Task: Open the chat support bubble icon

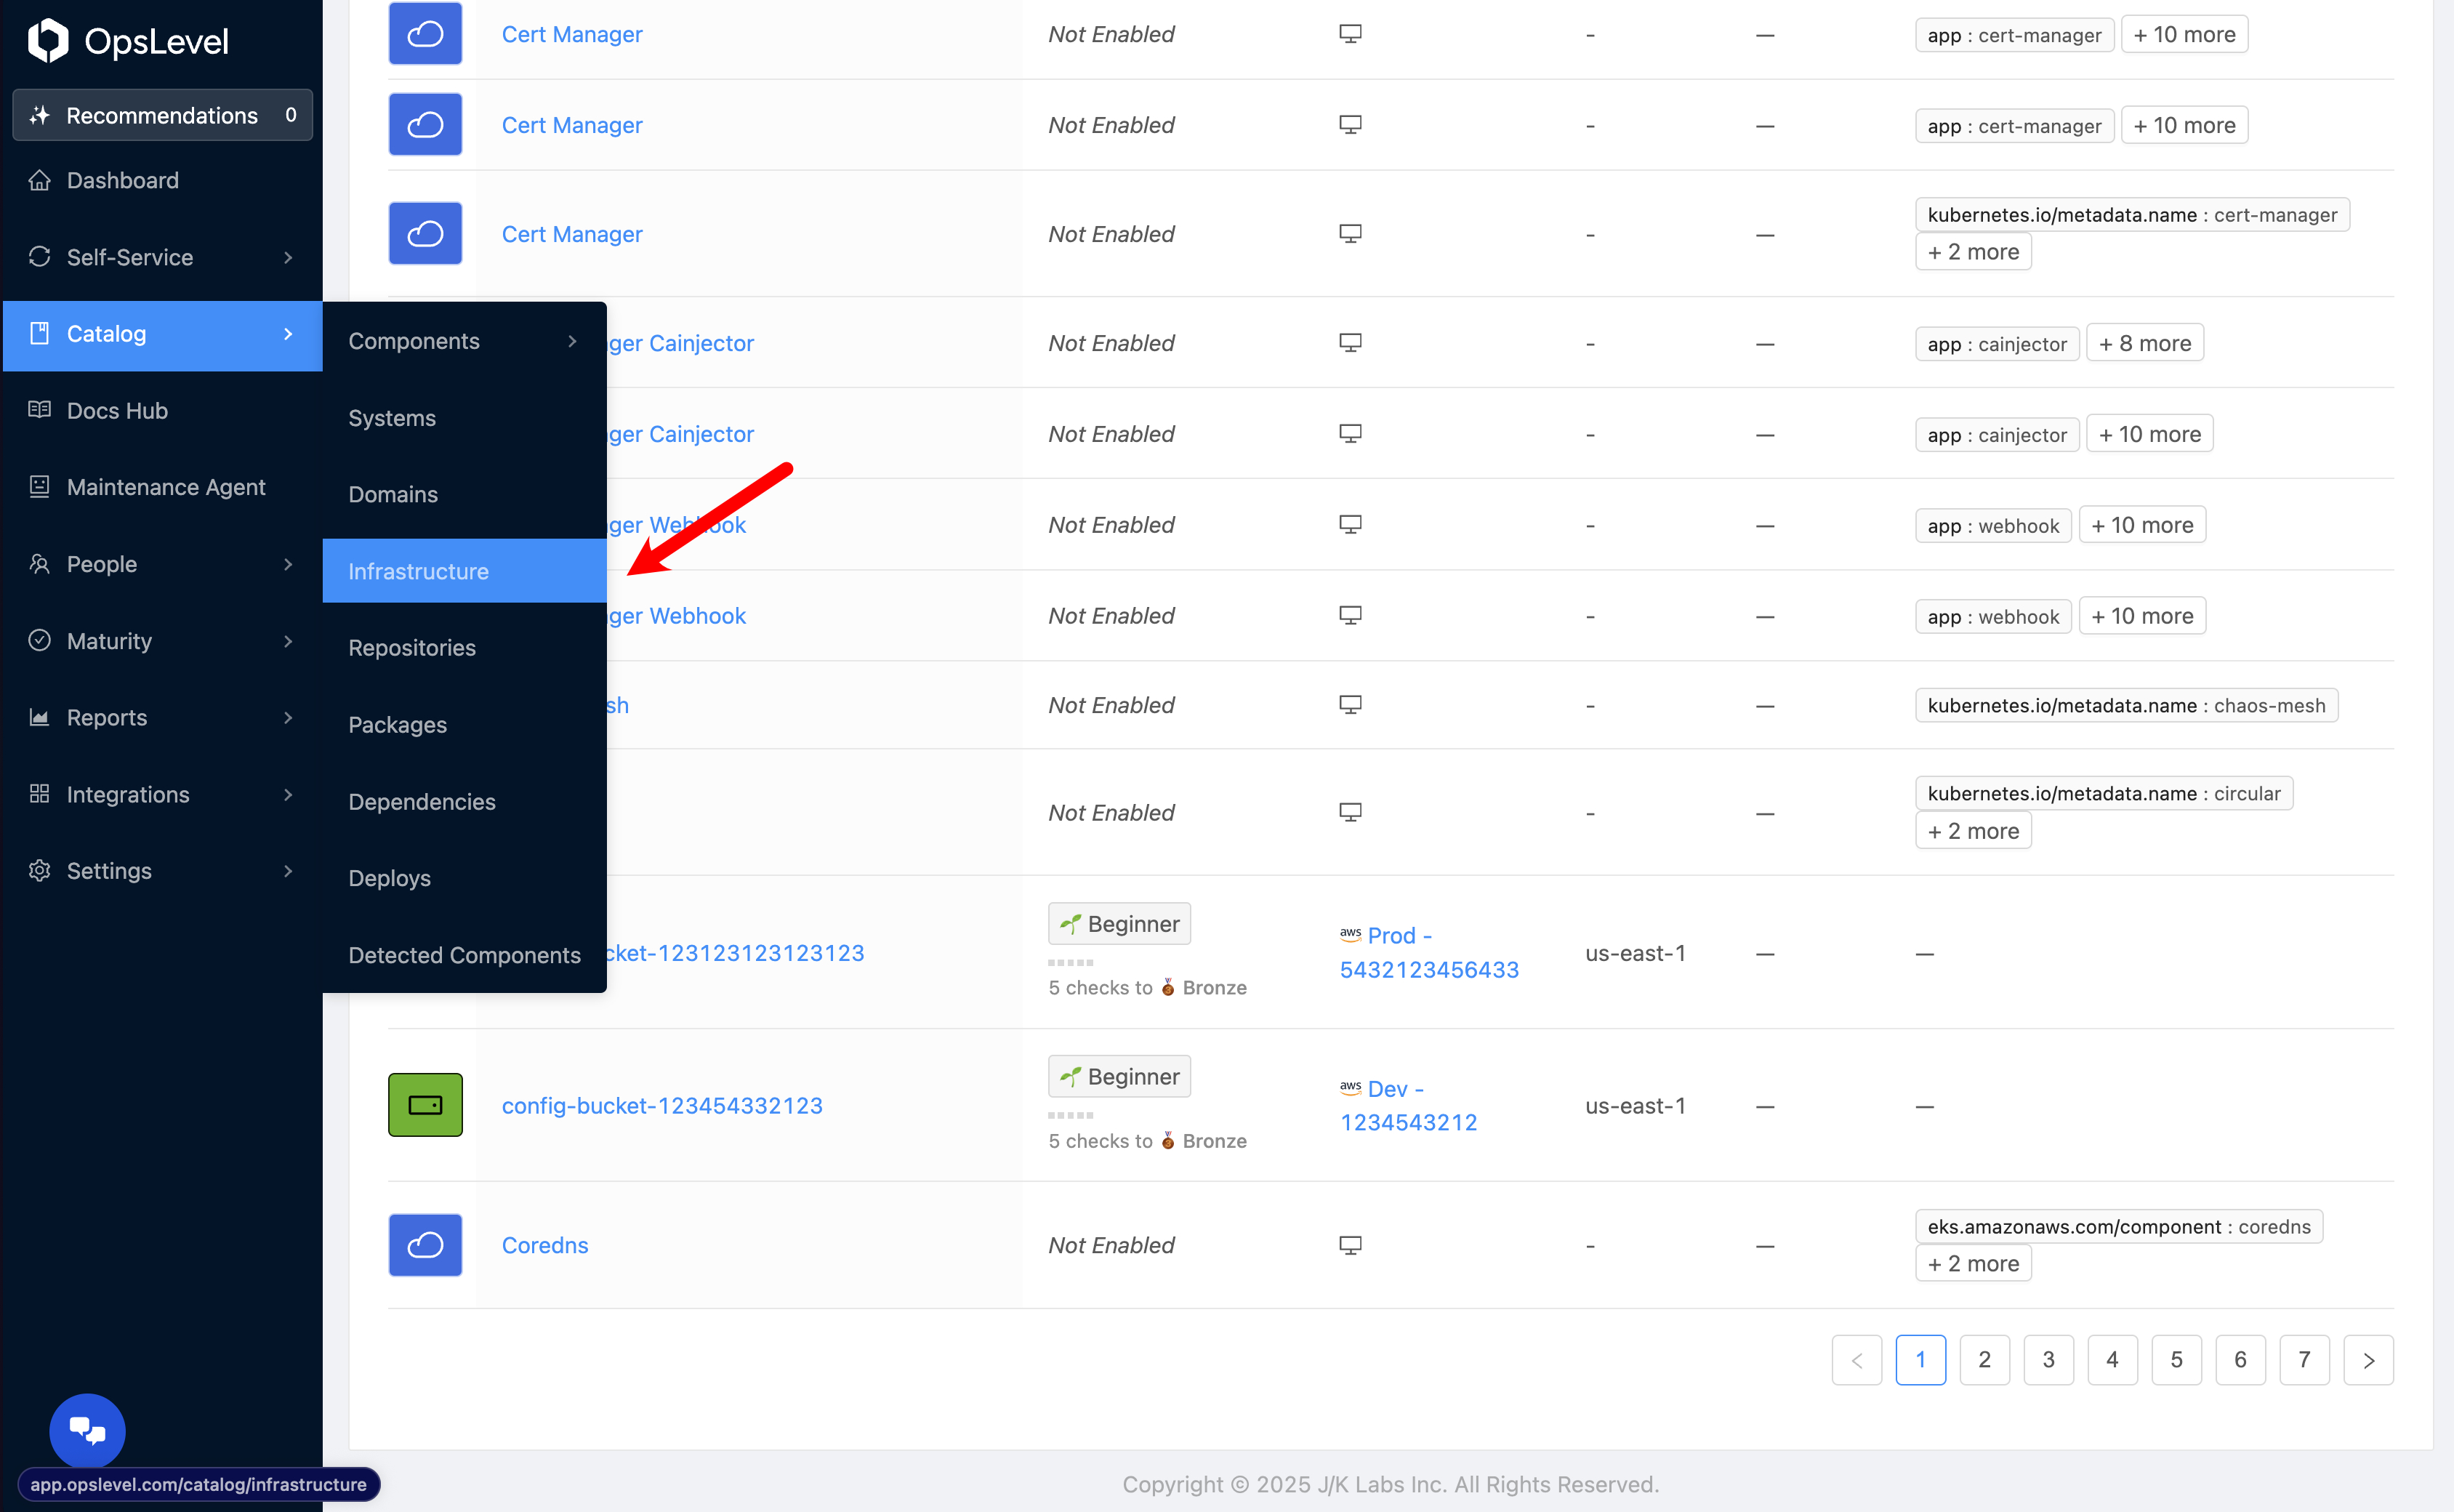Action: click(87, 1430)
